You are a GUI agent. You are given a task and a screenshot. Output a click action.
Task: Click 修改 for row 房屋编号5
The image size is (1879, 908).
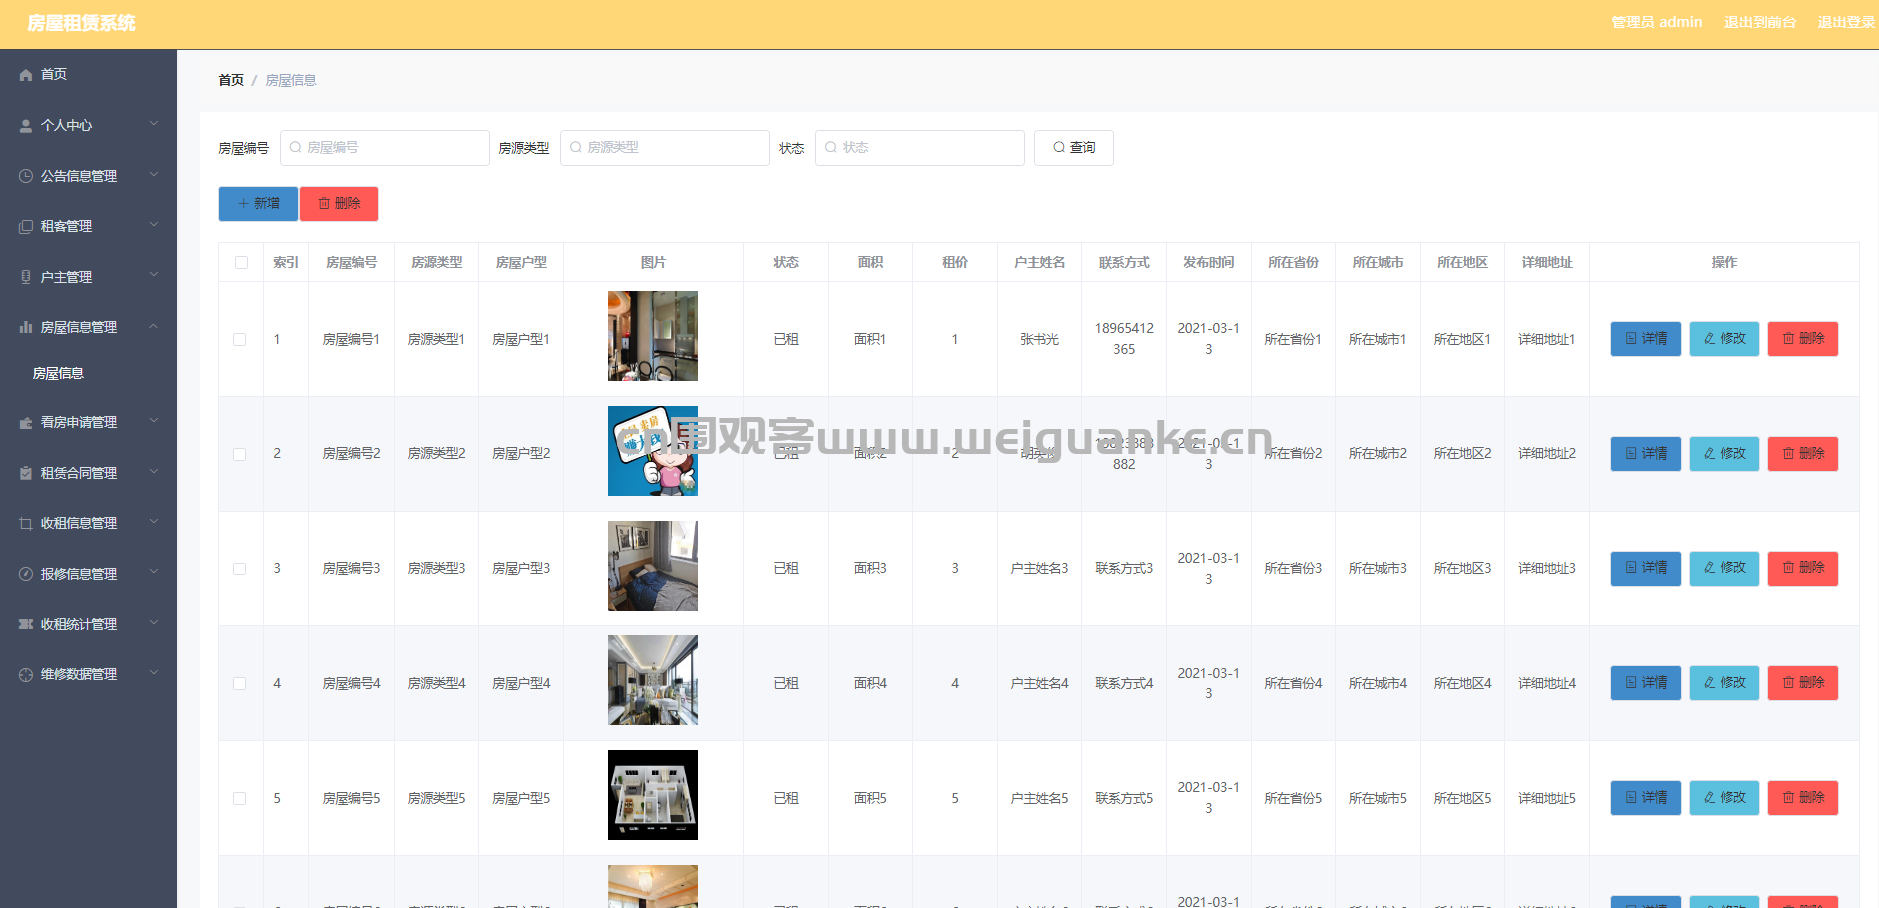1725,798
